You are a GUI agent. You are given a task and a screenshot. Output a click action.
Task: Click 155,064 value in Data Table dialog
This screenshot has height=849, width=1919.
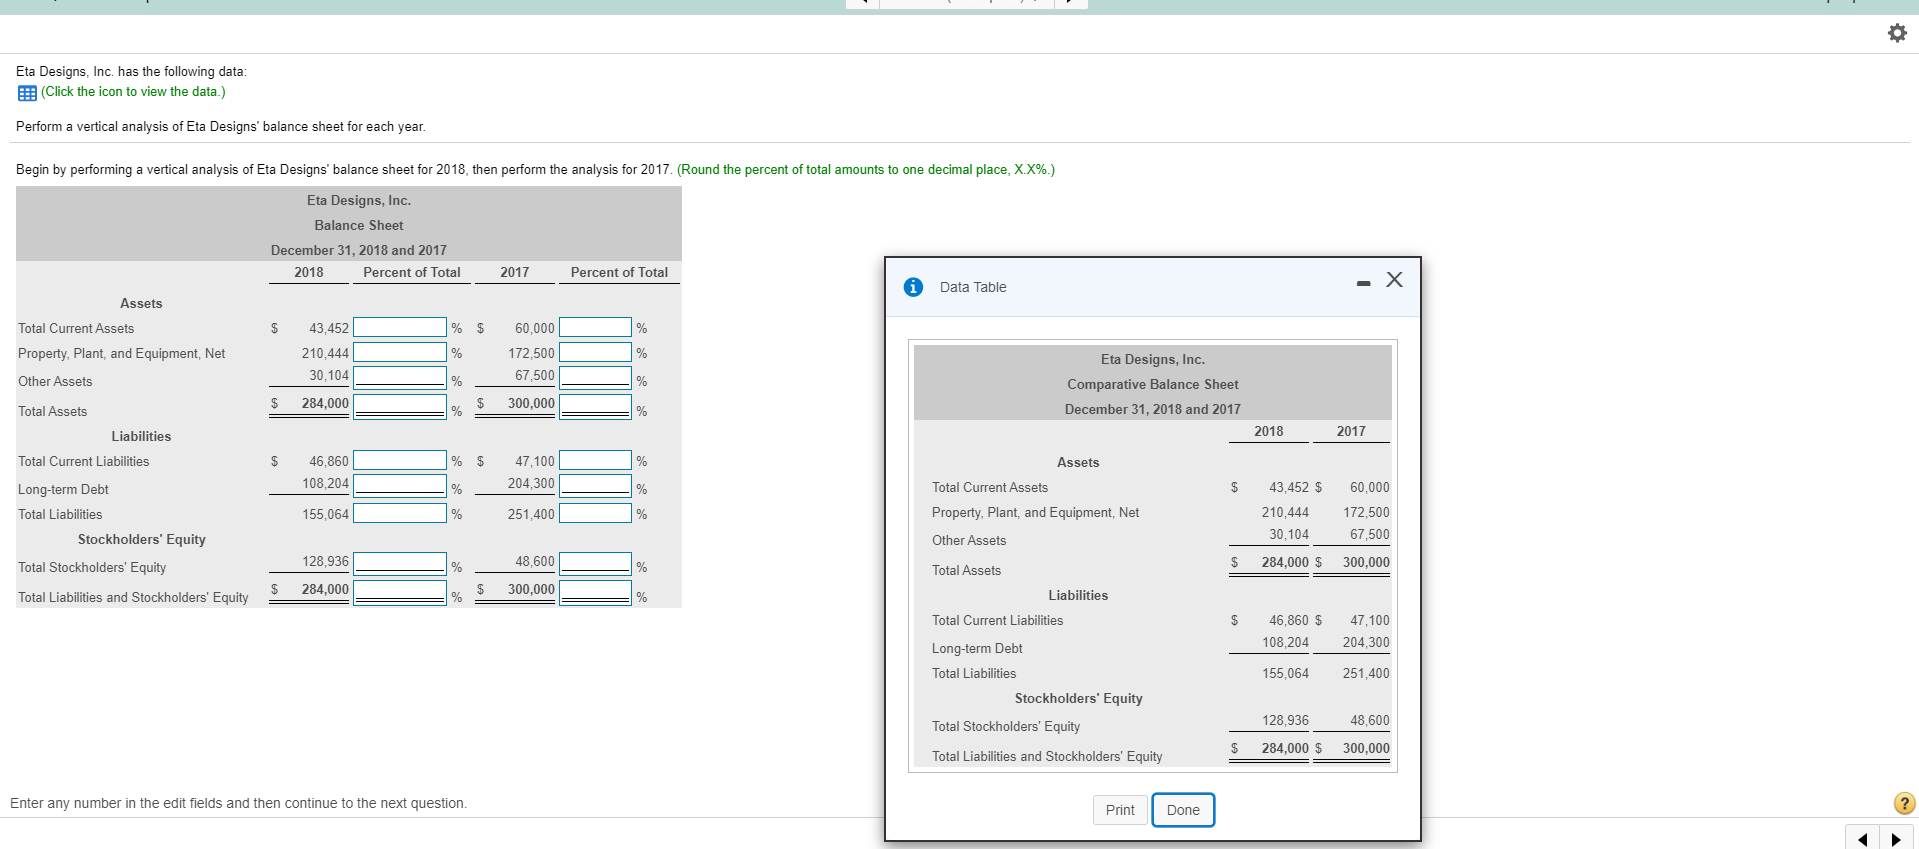click(x=1285, y=673)
